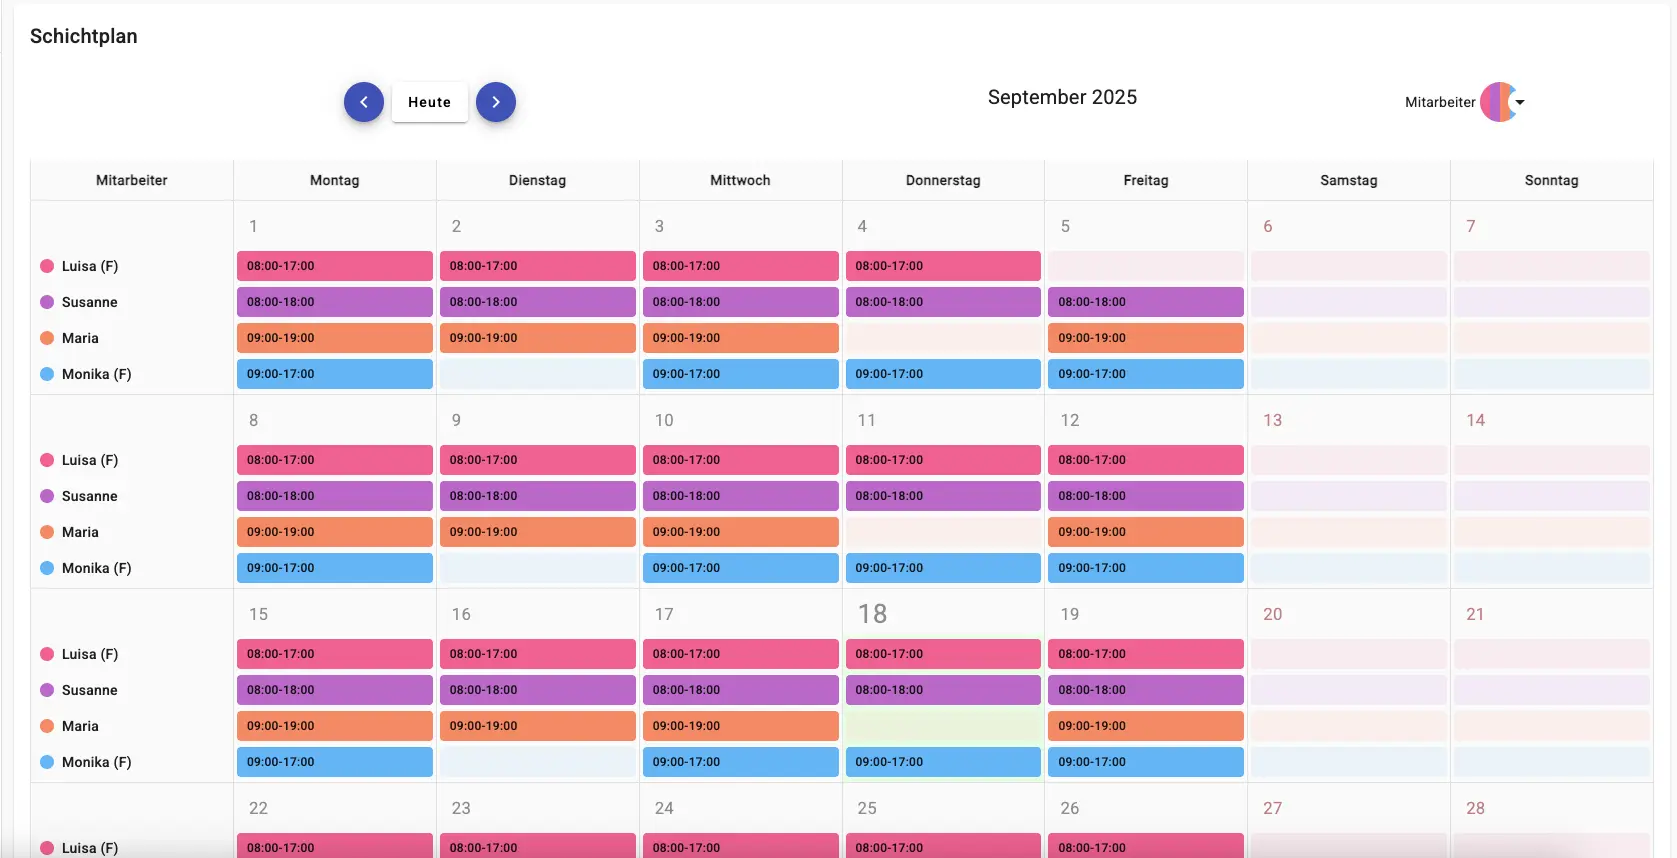Image resolution: width=1677 pixels, height=858 pixels.
Task: Select day number 18 in calendar
Action: (872, 614)
